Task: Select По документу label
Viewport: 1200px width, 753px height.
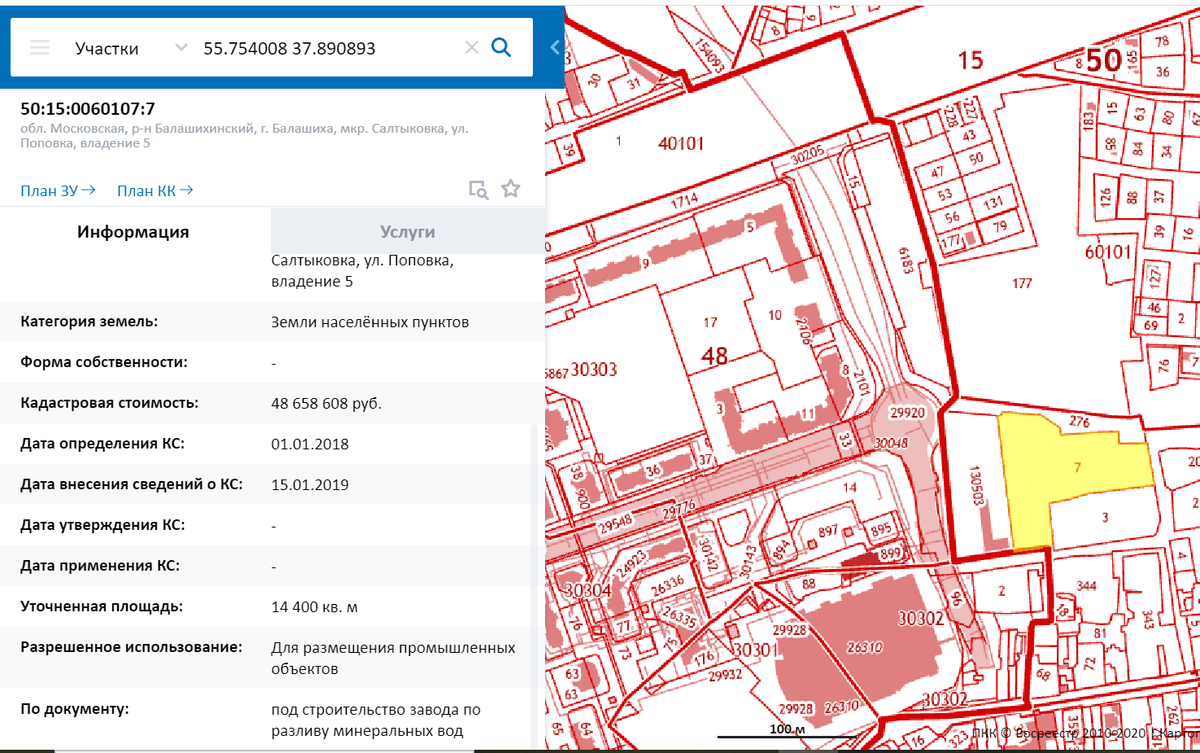Action: [75, 709]
